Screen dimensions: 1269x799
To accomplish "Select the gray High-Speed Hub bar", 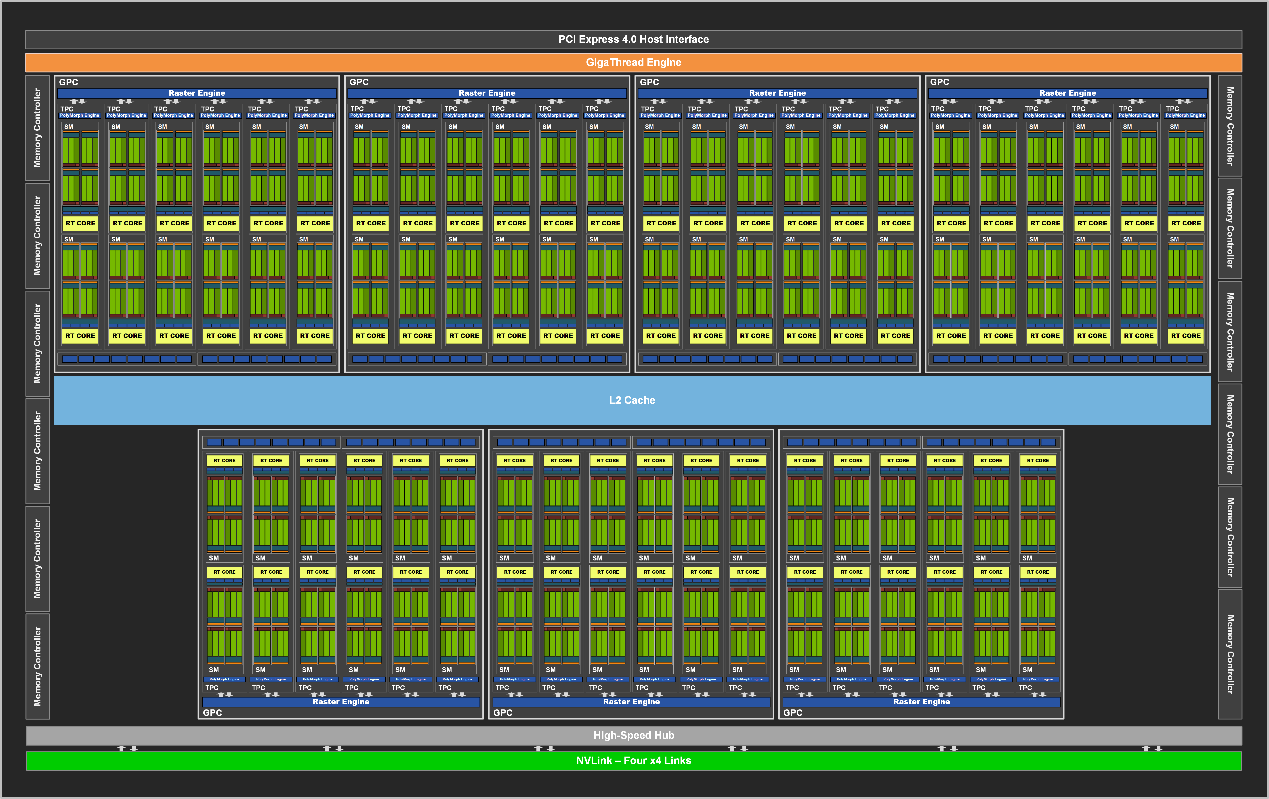I will click(634, 736).
